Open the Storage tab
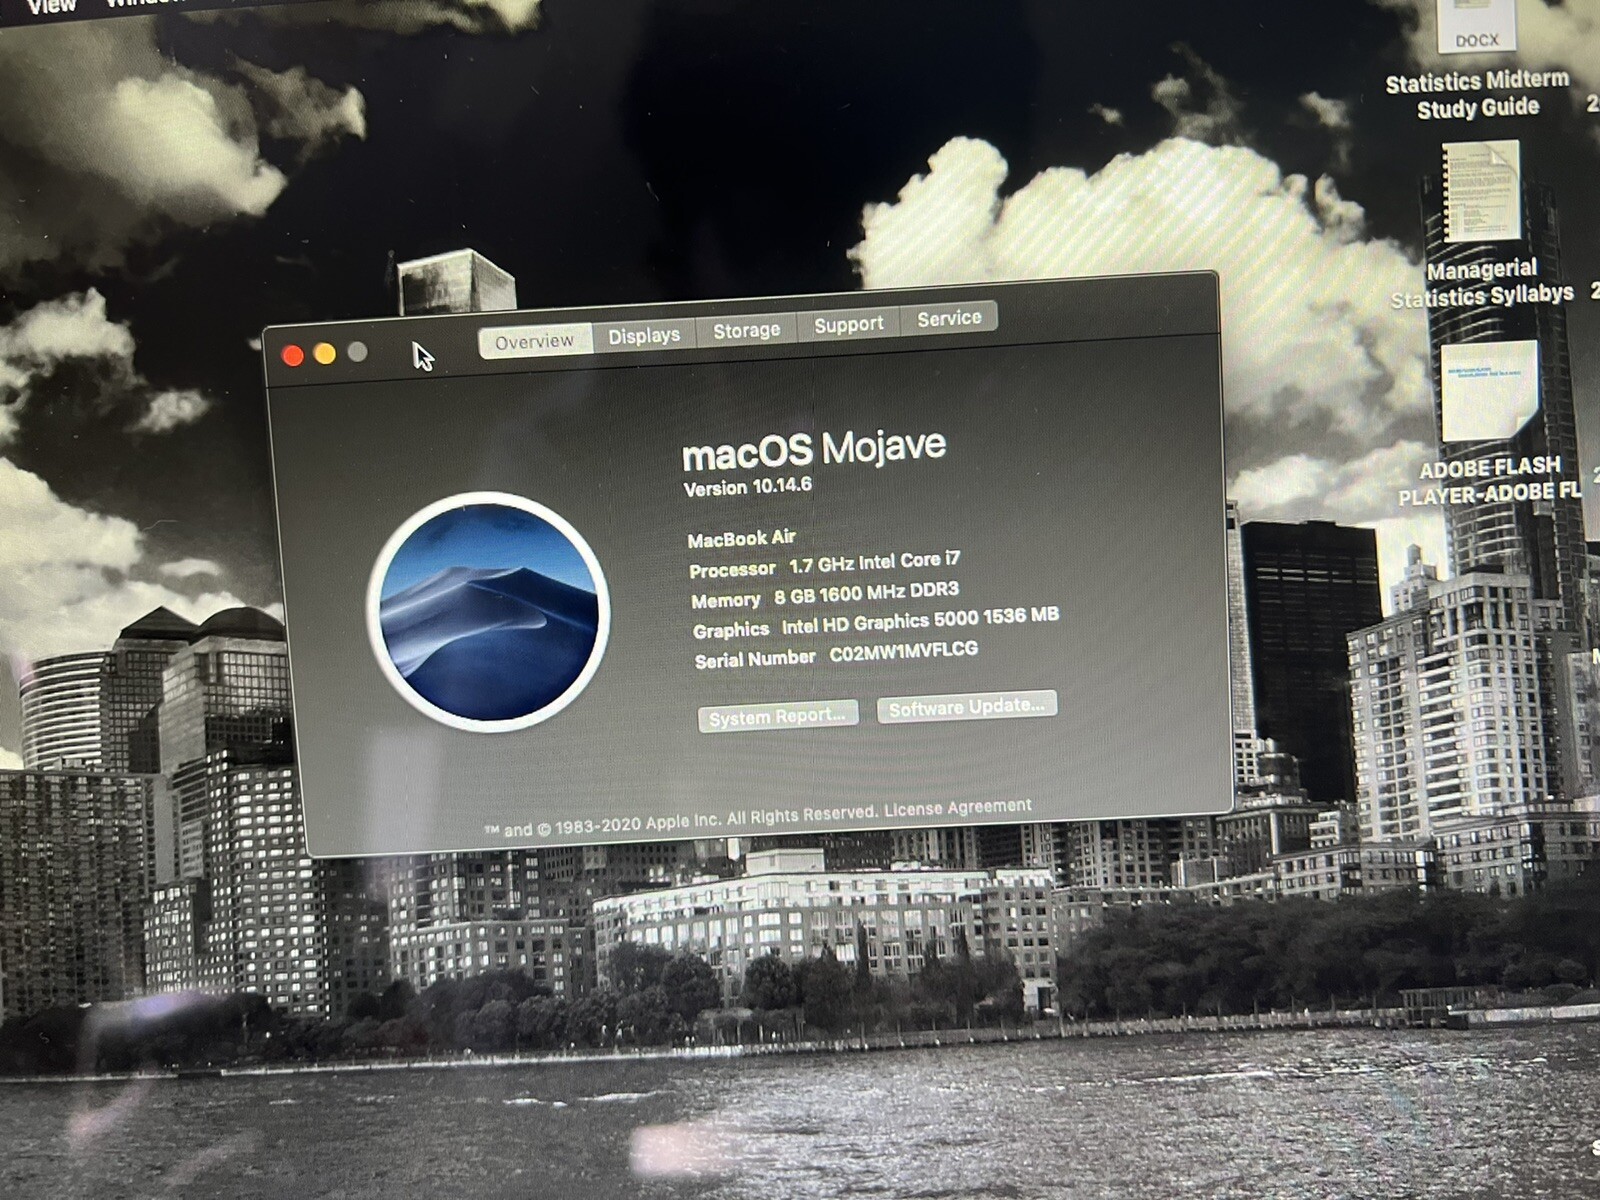The image size is (1600, 1200). [746, 330]
